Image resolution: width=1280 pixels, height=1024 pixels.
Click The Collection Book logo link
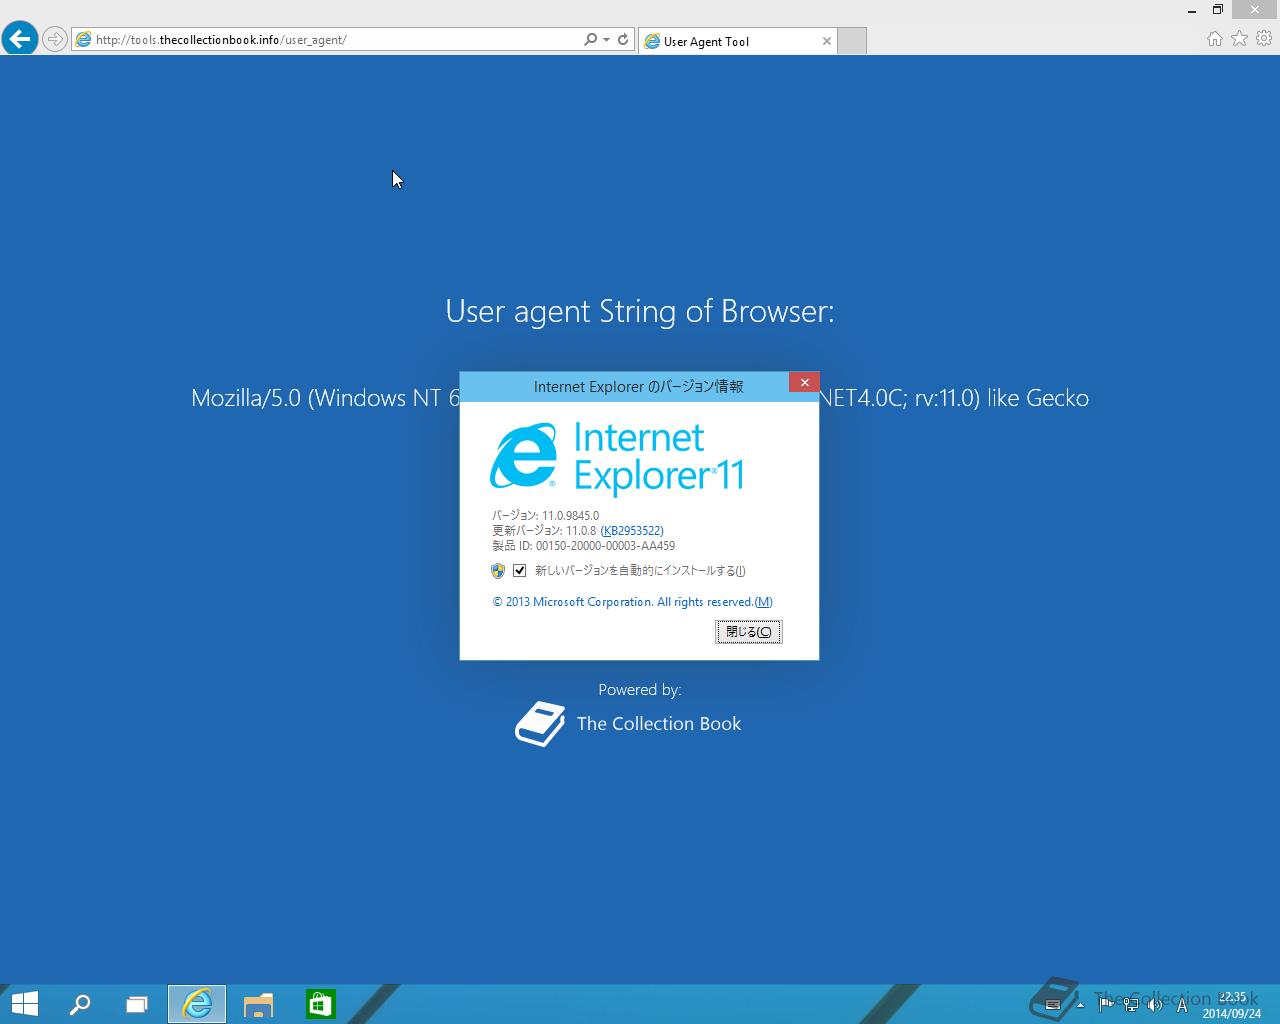click(628, 724)
